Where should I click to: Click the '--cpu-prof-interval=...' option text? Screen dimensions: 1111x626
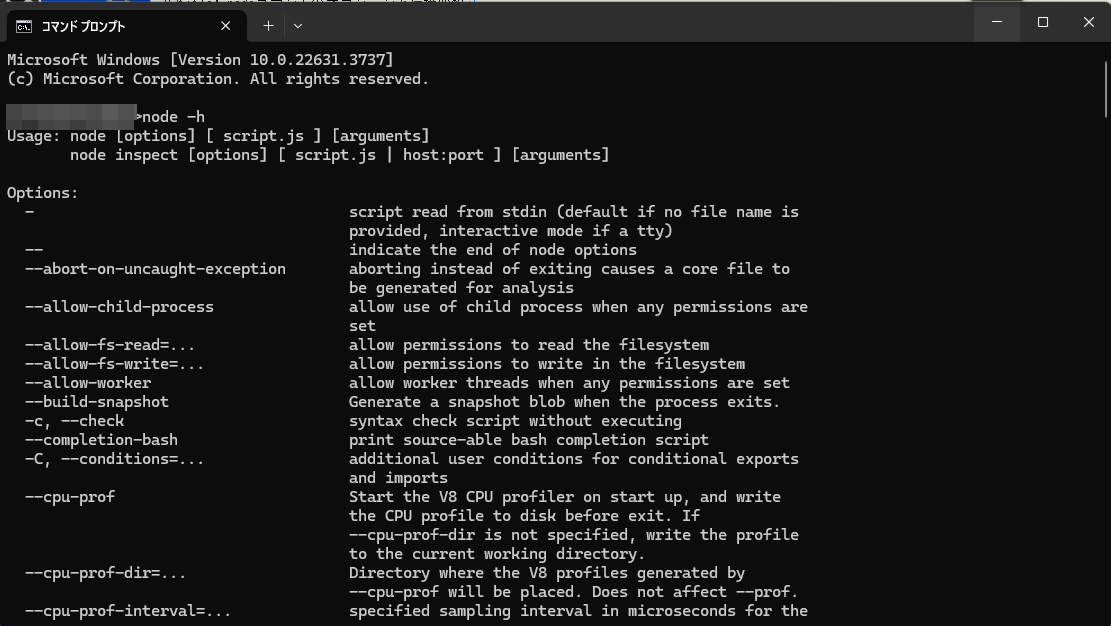(128, 611)
